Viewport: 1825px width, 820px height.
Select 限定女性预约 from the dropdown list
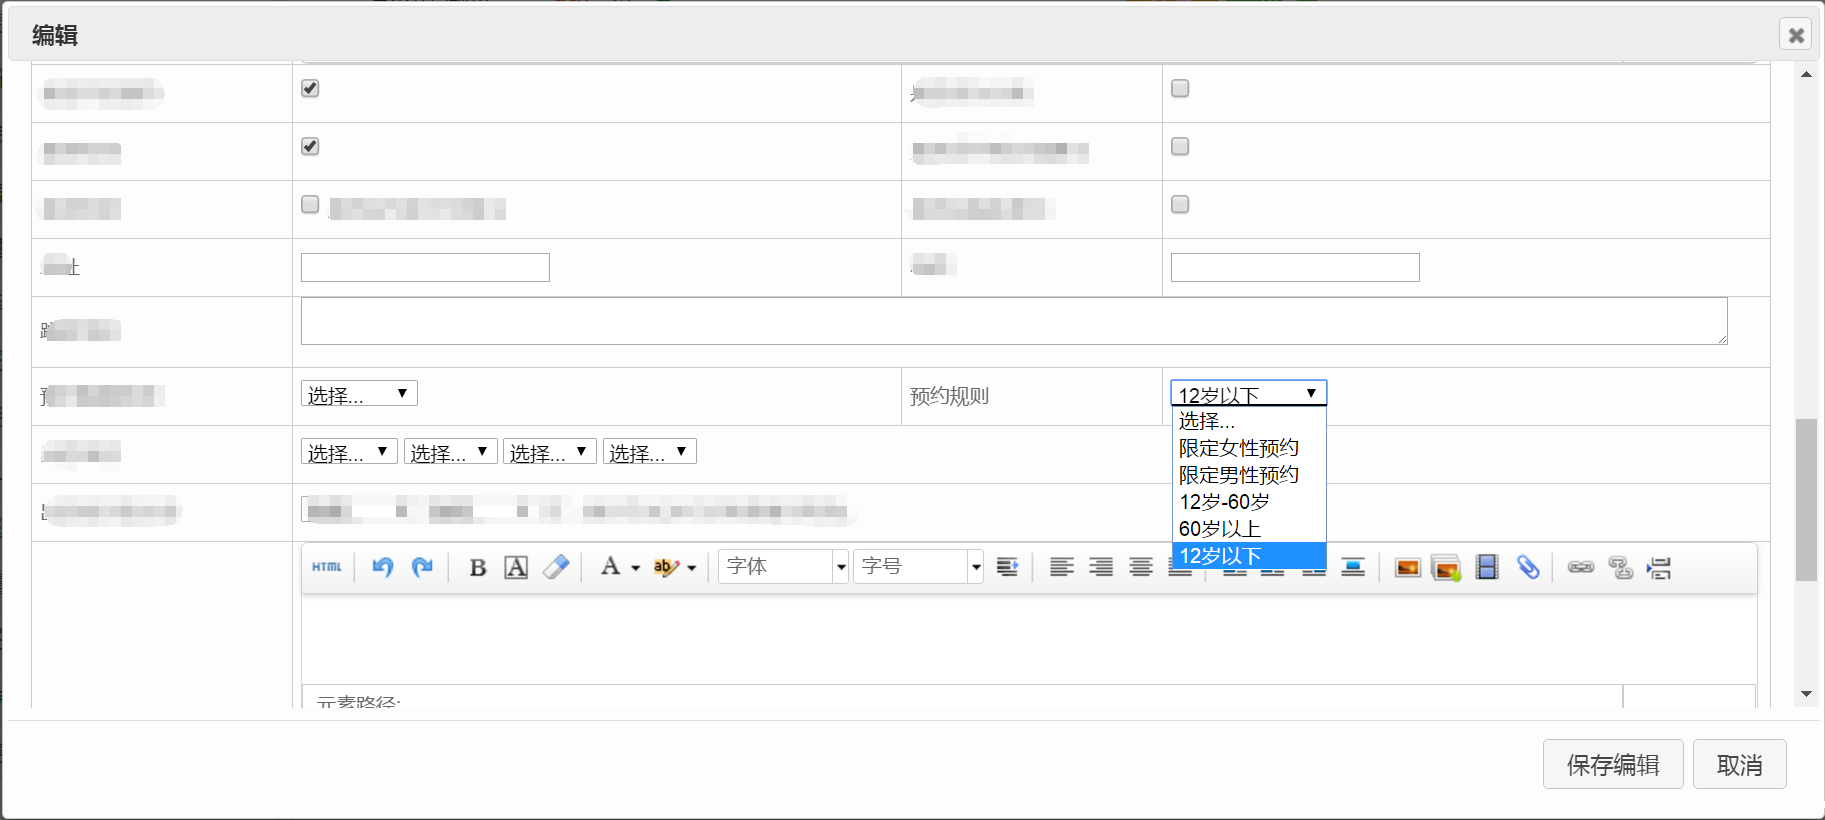tap(1238, 448)
